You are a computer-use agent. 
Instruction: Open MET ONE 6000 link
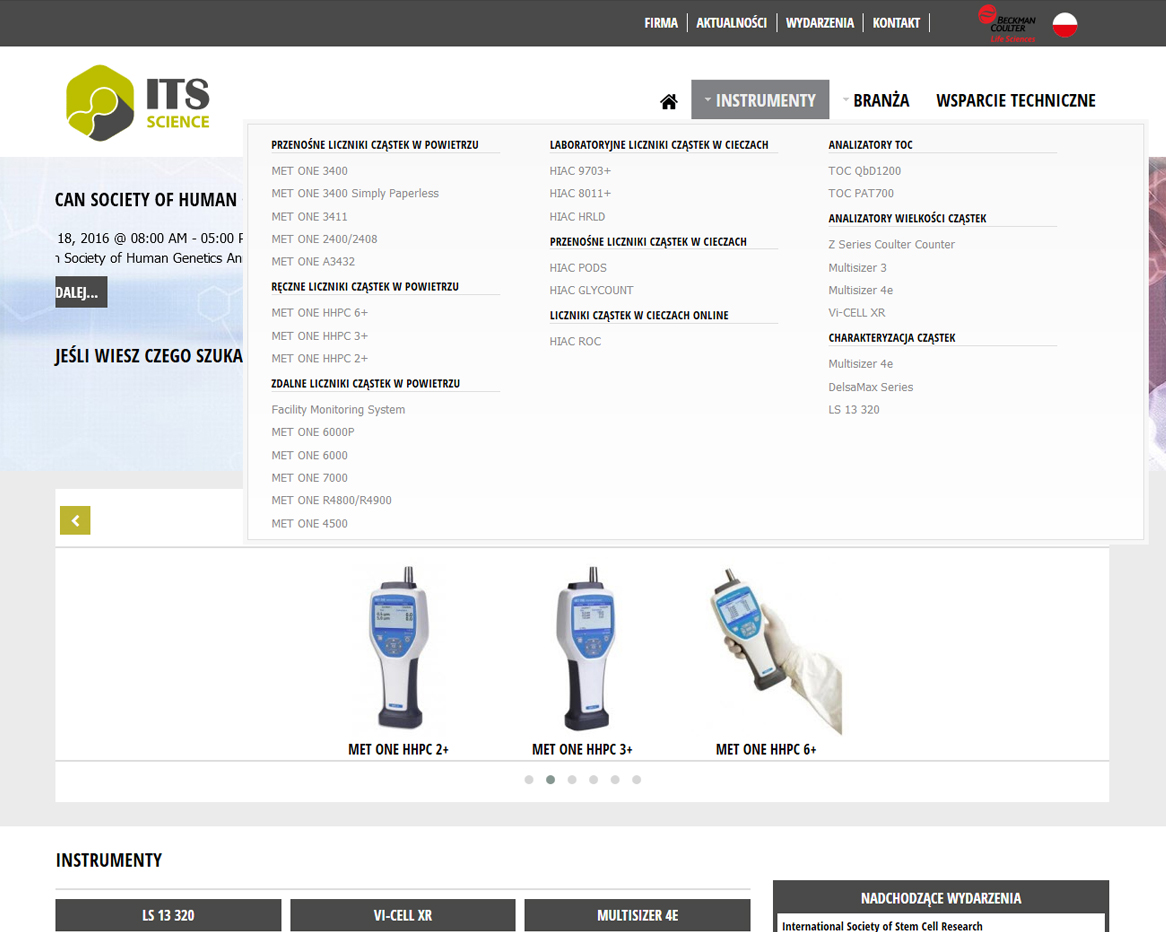pyautogui.click(x=309, y=455)
